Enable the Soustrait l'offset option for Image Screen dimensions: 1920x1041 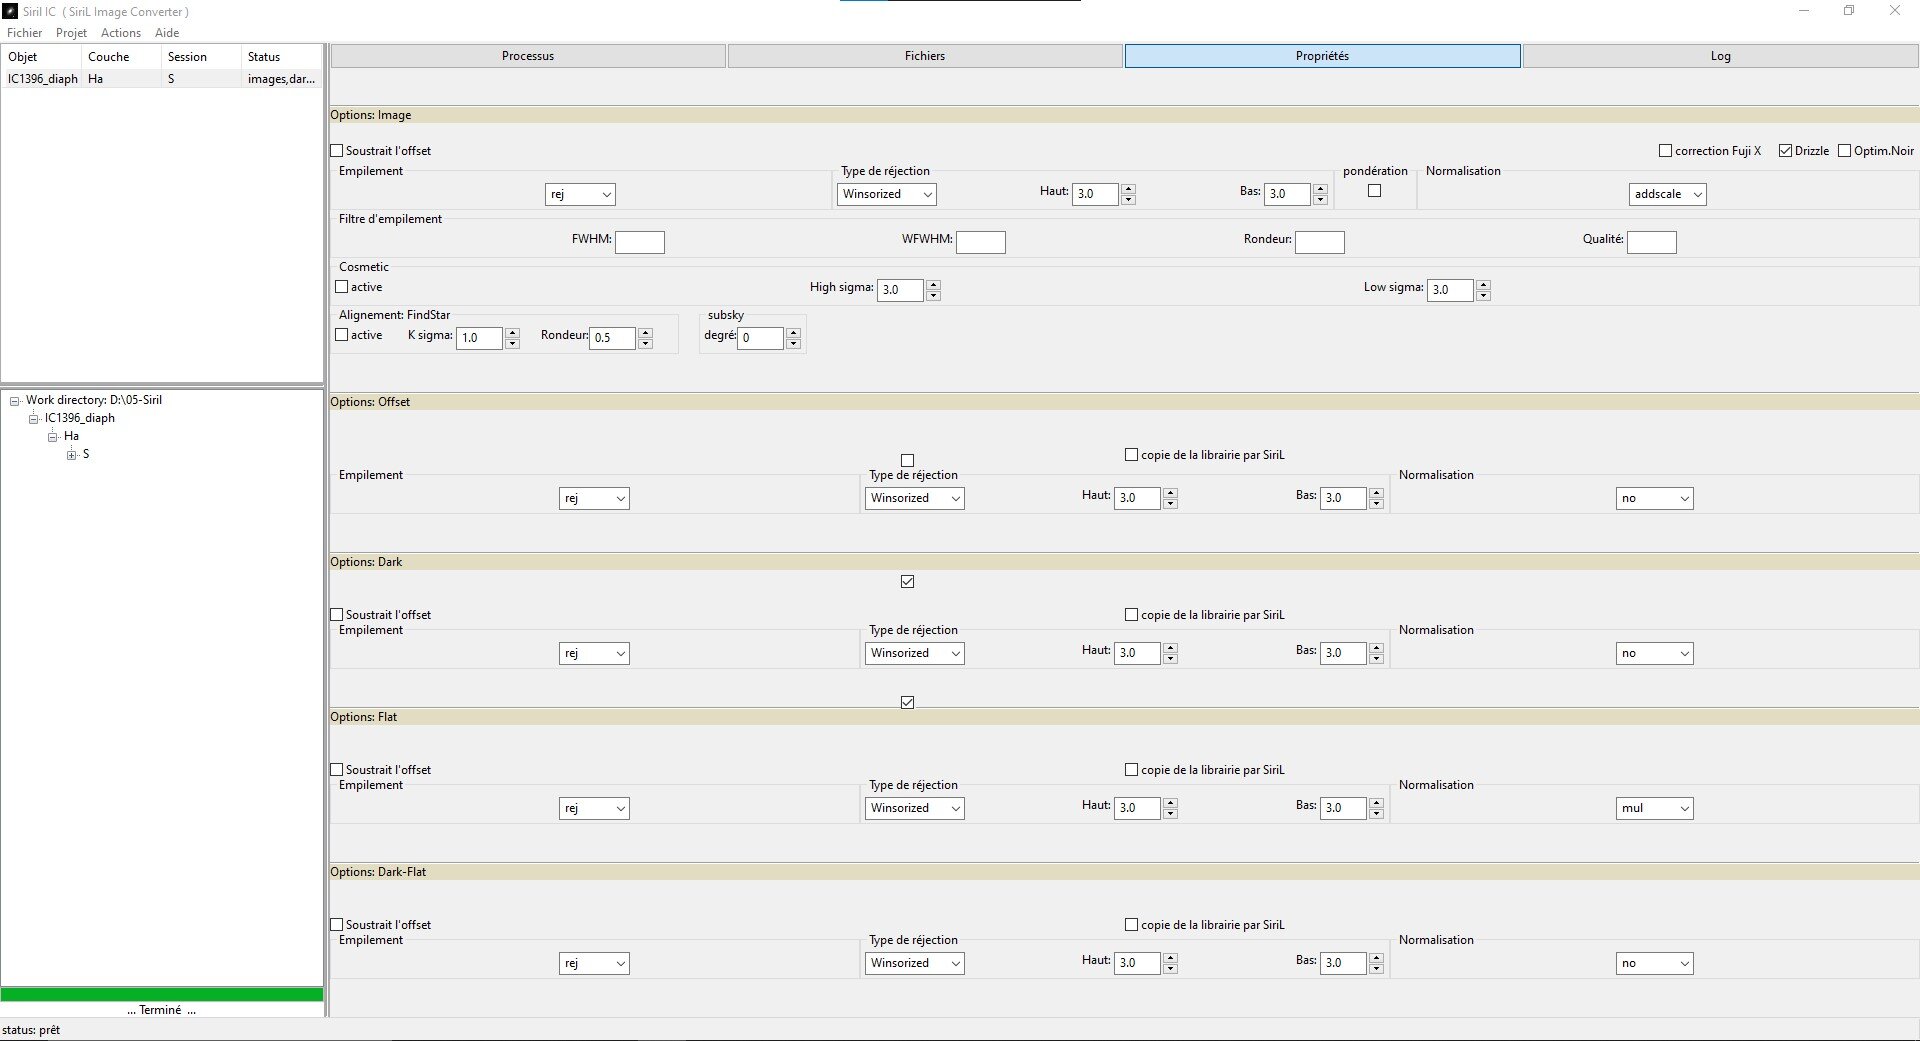[337, 151]
